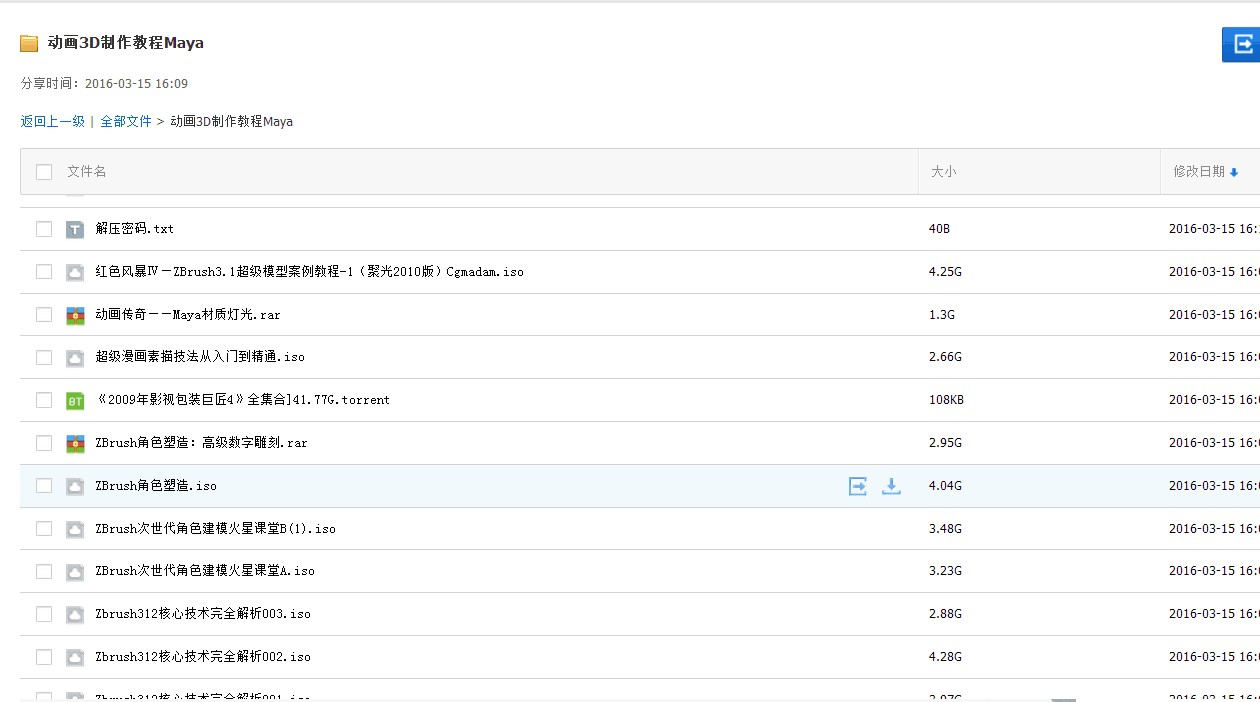Click the text file icon for 解压密码.txt
This screenshot has height=702, width=1260.
[75, 229]
